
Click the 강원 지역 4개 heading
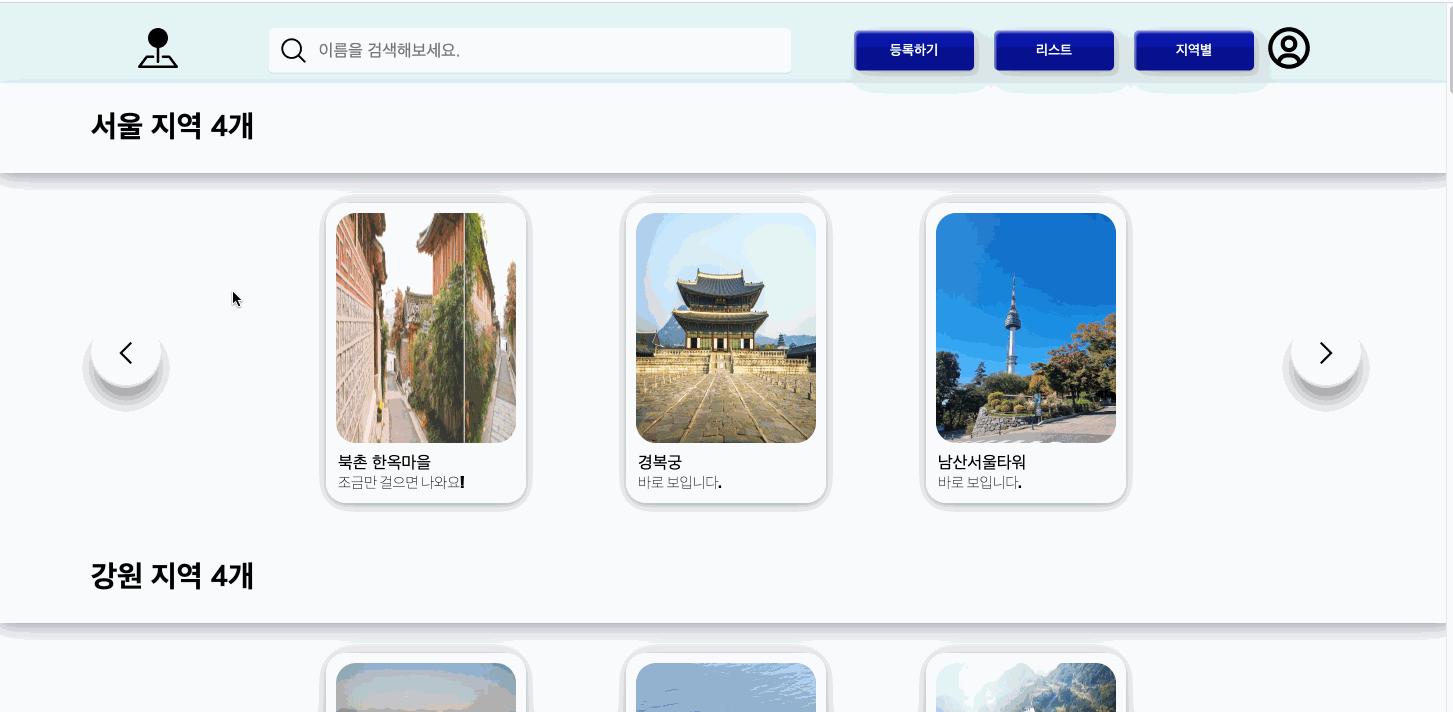pyautogui.click(x=172, y=576)
